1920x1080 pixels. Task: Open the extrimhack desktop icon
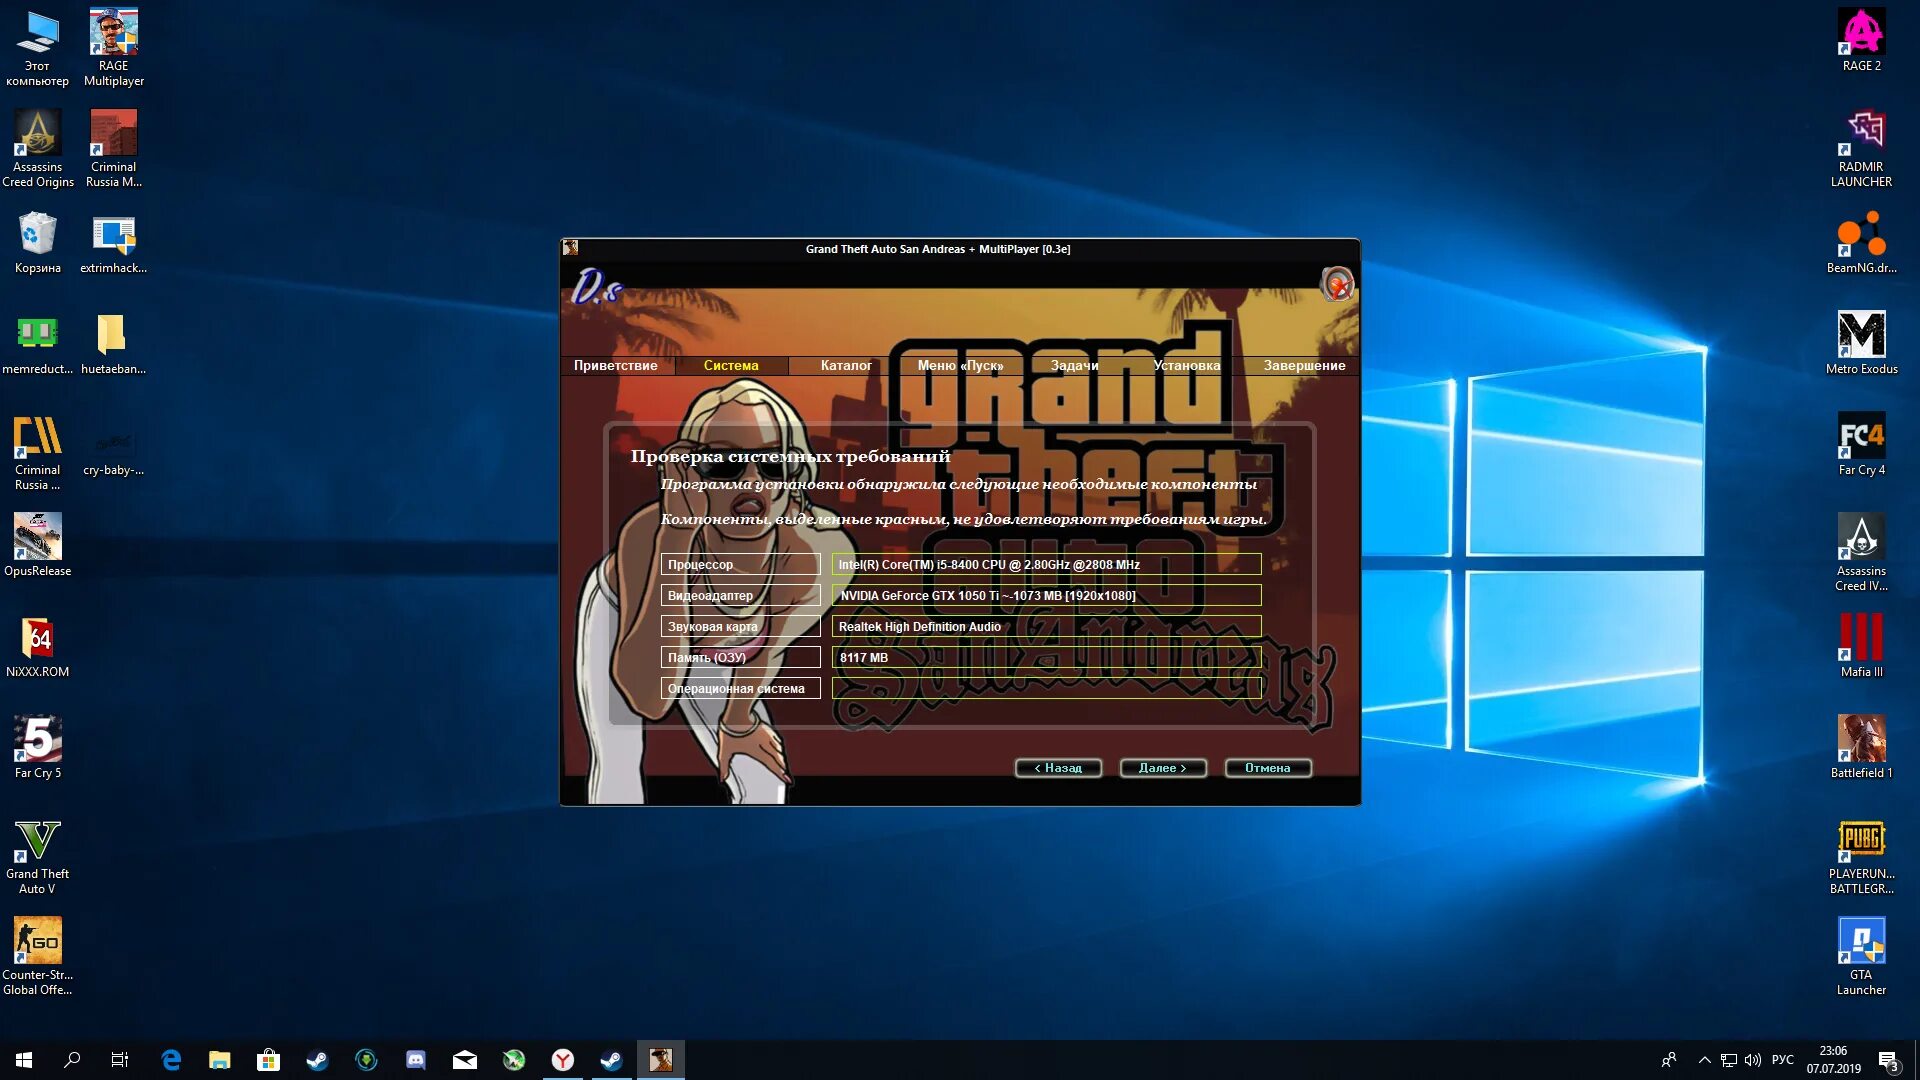click(113, 242)
